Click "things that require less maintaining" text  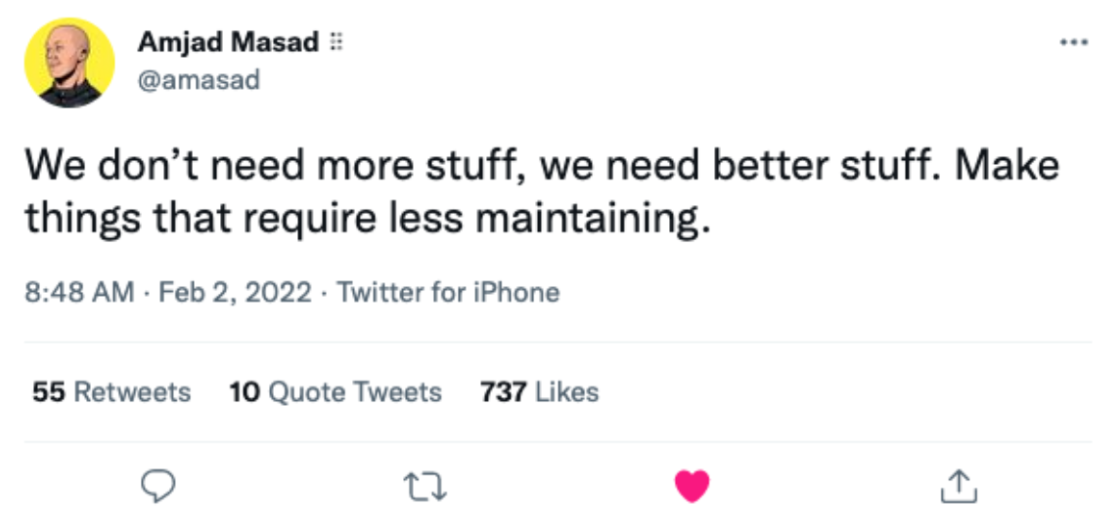[366, 218]
